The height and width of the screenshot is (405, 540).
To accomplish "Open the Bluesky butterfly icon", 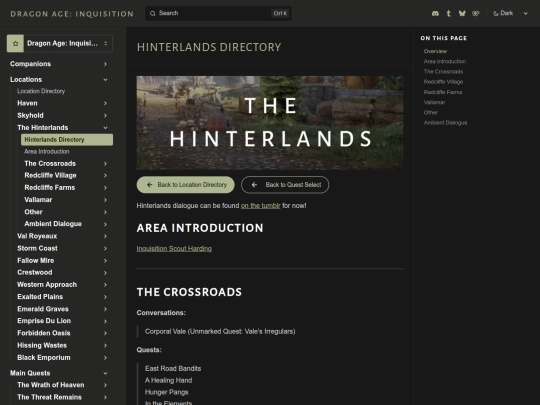I will tap(462, 13).
